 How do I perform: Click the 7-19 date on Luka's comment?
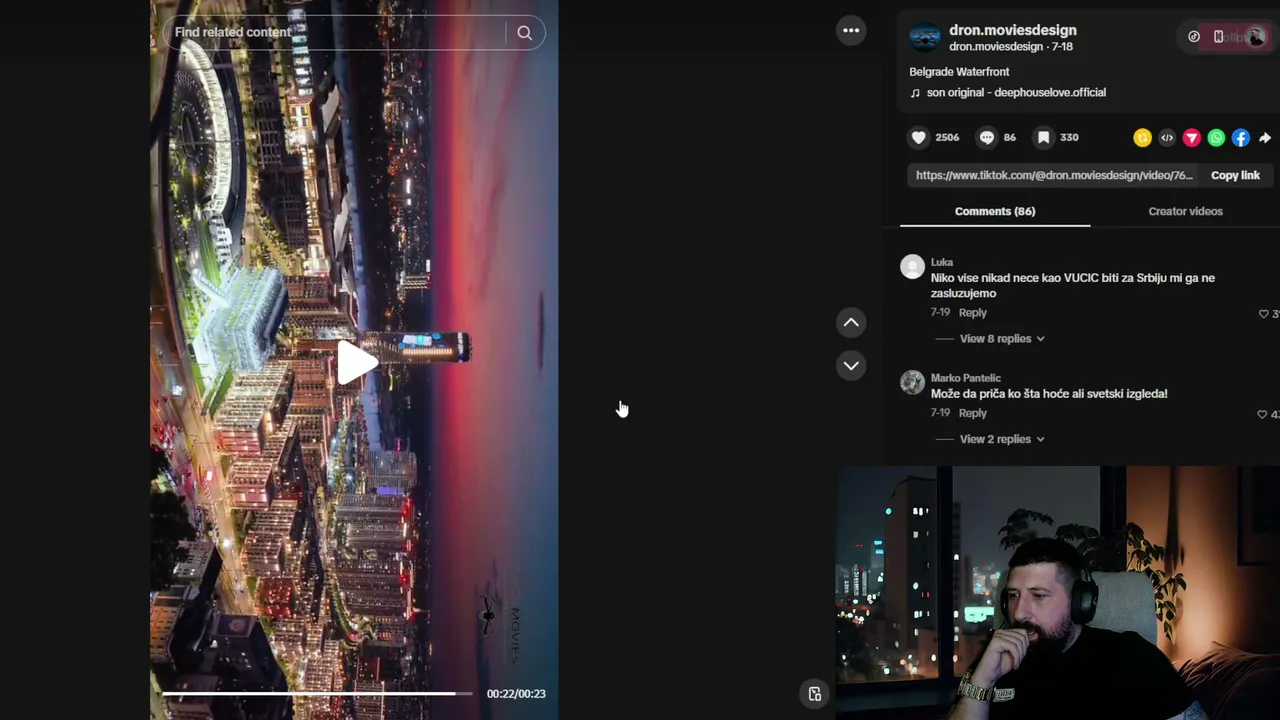[x=940, y=313]
